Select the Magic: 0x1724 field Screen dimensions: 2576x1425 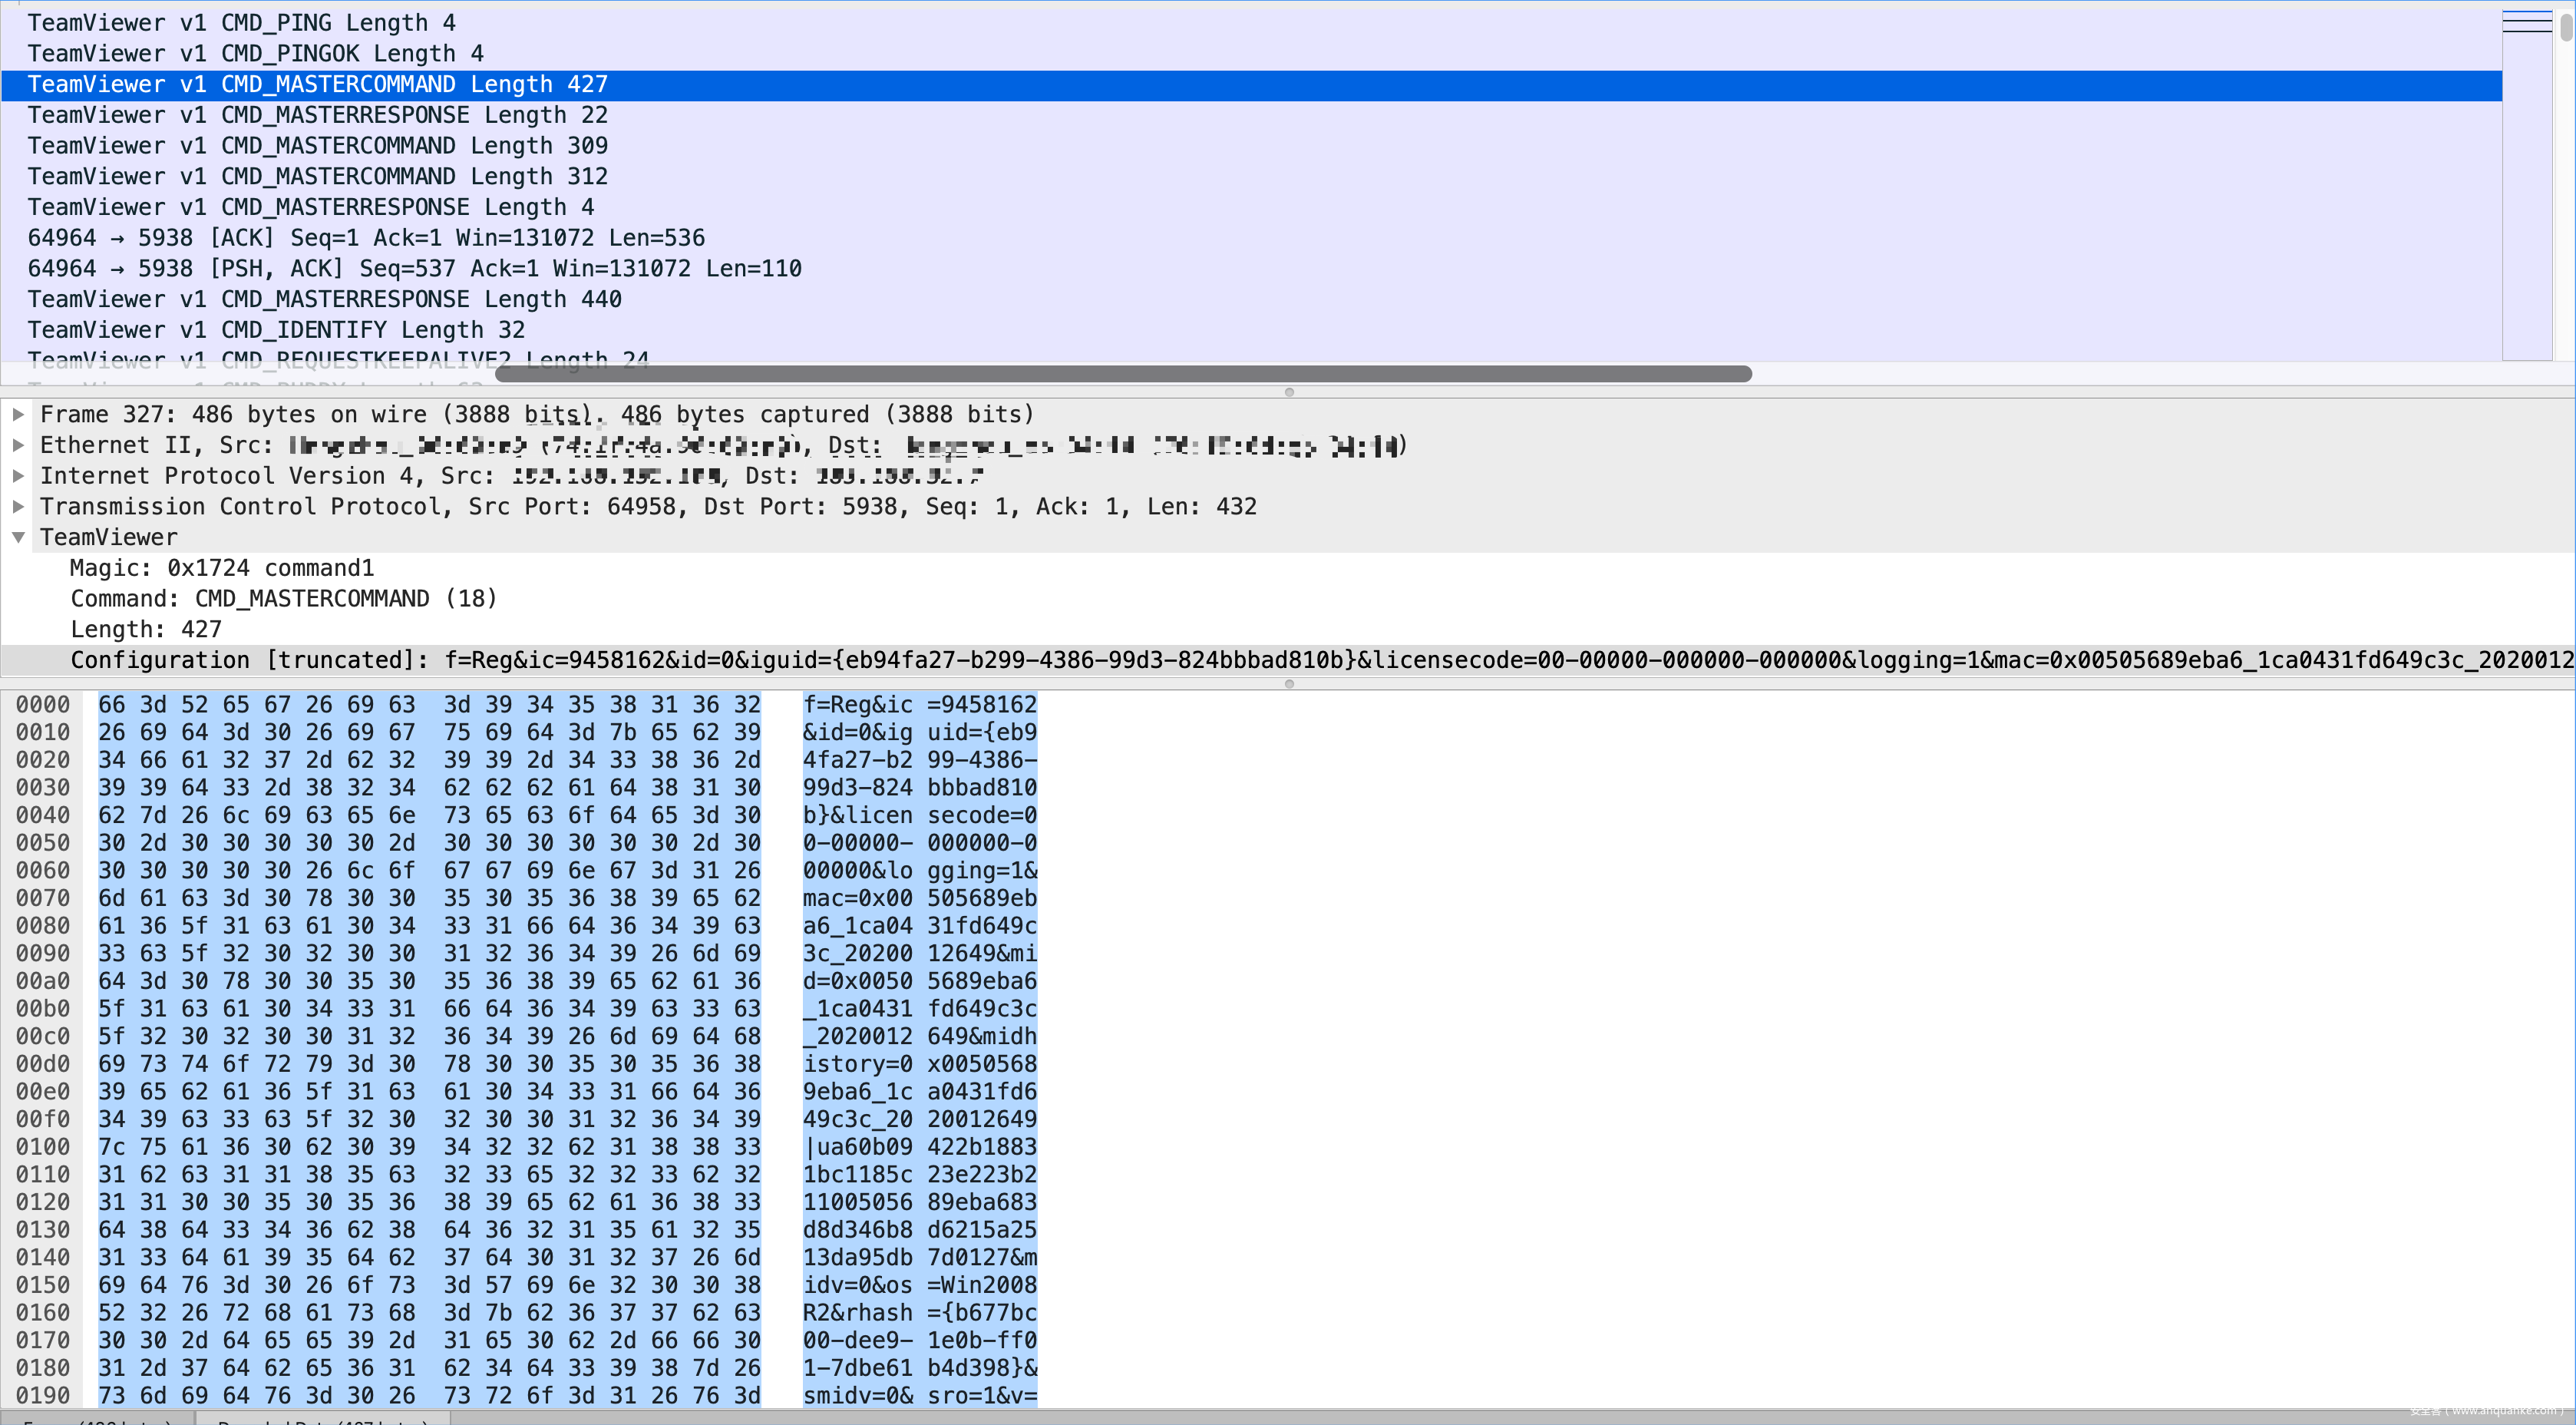pos(221,568)
